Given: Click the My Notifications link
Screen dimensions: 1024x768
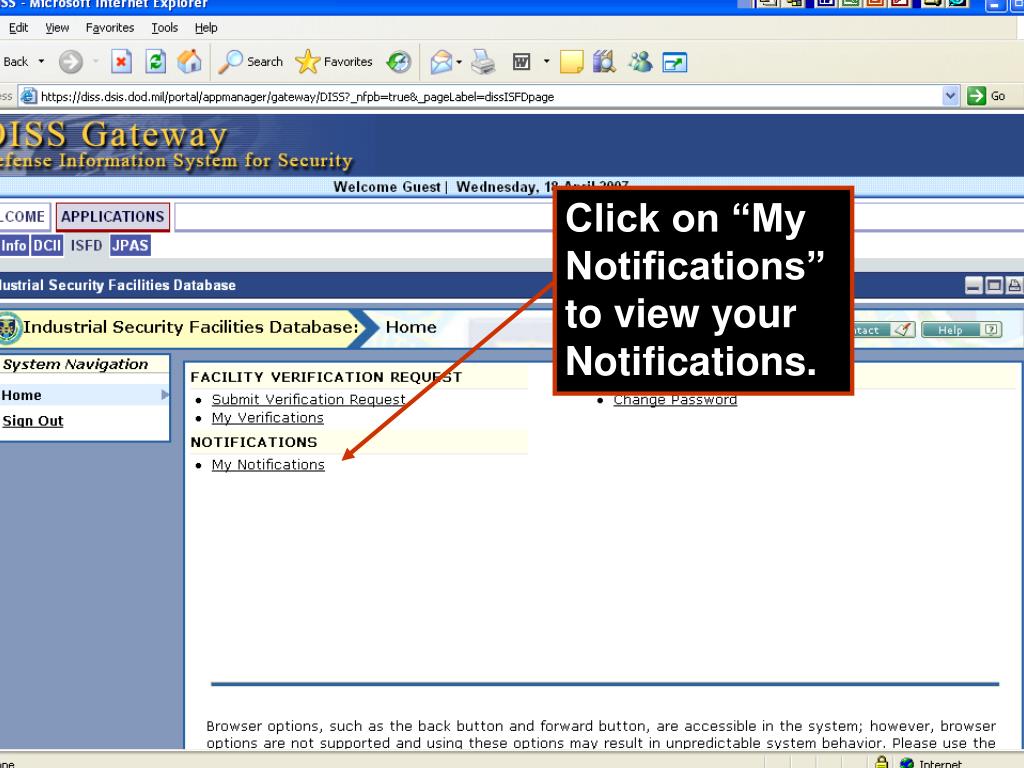Looking at the screenshot, I should (268, 464).
